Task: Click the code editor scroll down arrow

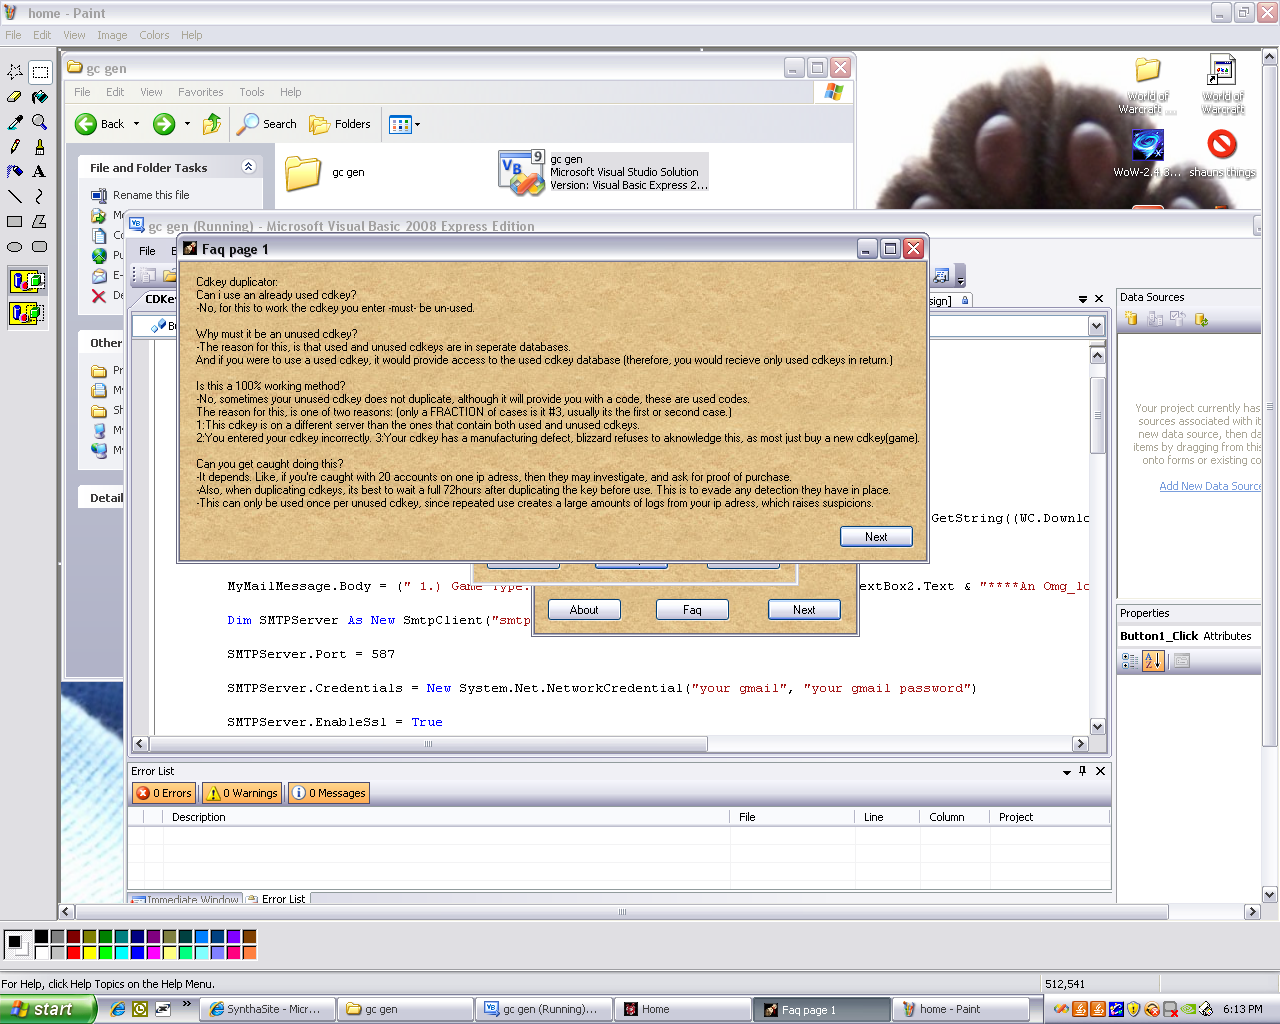Action: pos(1097,727)
